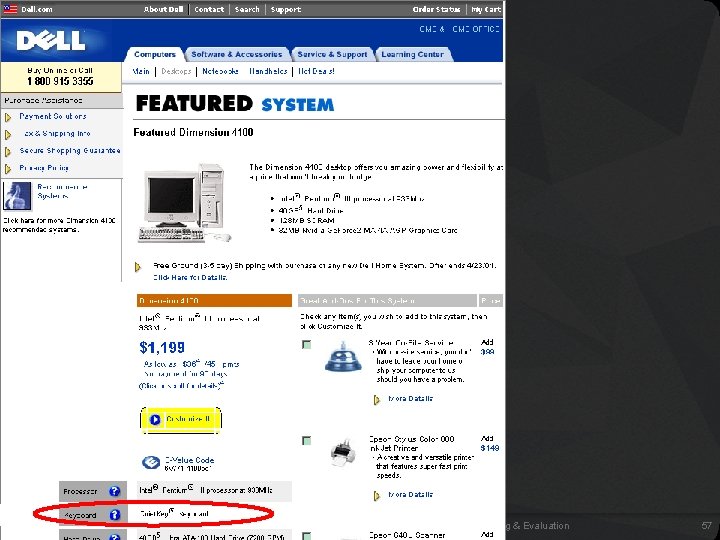Click the arrow icon beside Tax & Shipping Info
Image resolution: width=720 pixels, height=540 pixels.
(8, 135)
